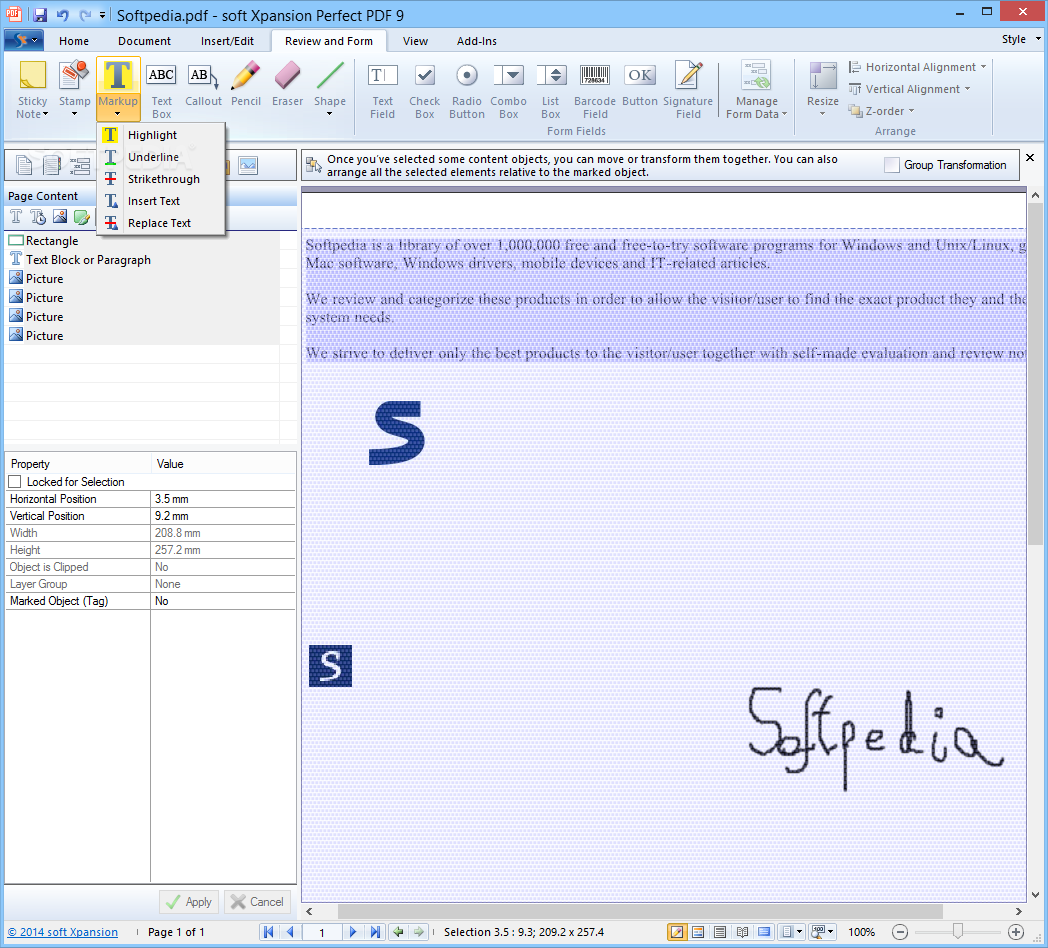
Task: Open Manage Form Data dropdown
Action: point(757,91)
